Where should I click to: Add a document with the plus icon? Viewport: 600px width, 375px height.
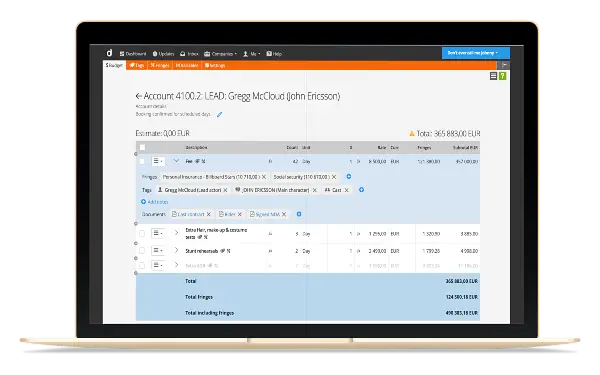299,214
